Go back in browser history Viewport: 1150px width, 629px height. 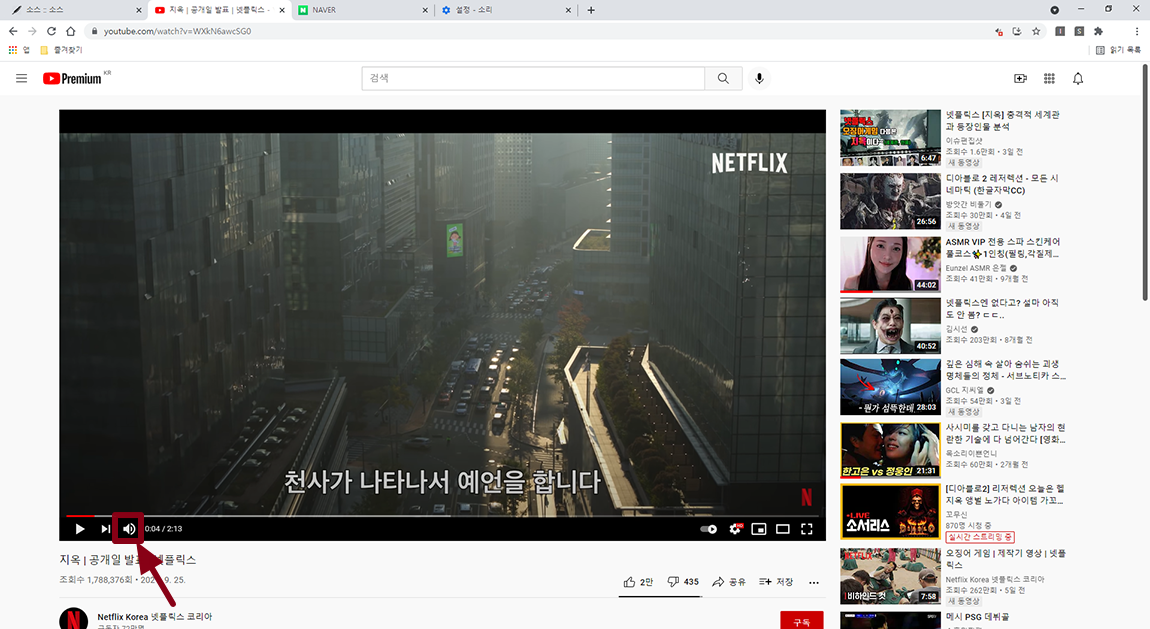tap(13, 31)
